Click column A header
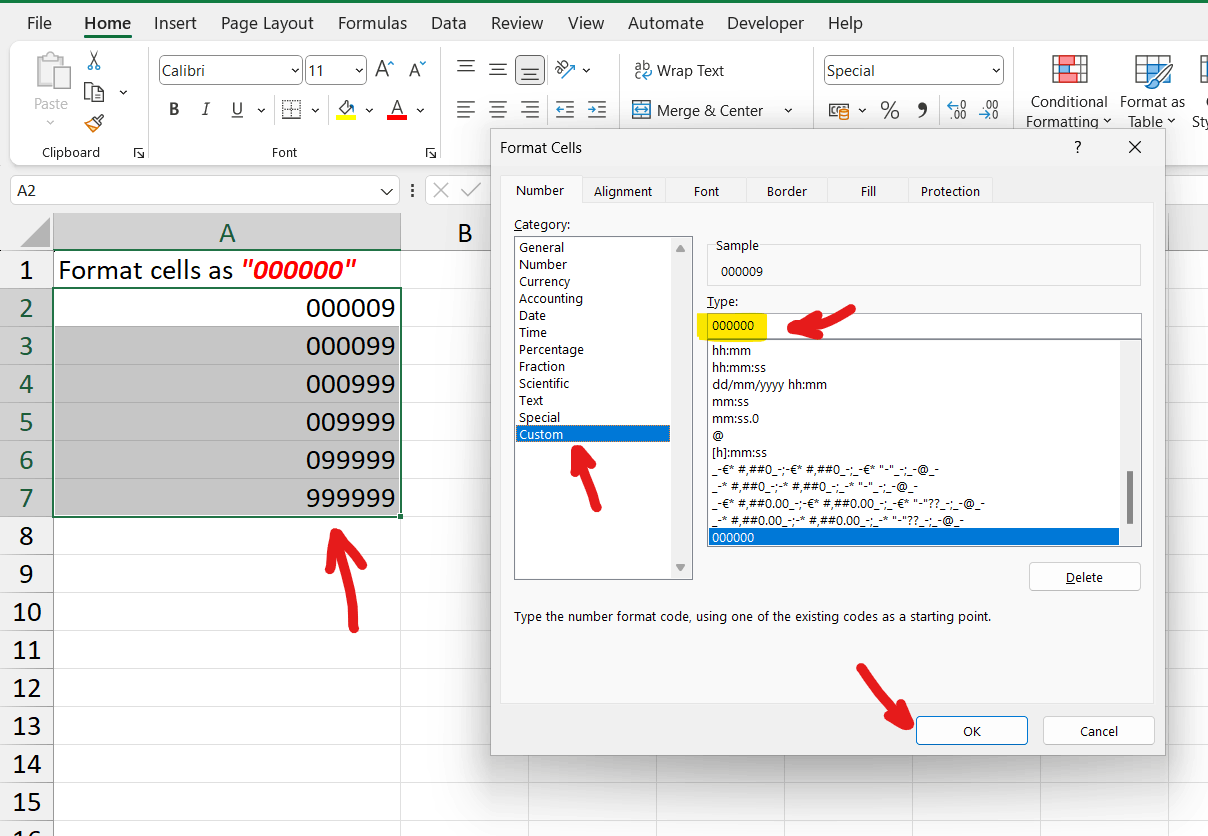1208x836 pixels. tap(227, 232)
